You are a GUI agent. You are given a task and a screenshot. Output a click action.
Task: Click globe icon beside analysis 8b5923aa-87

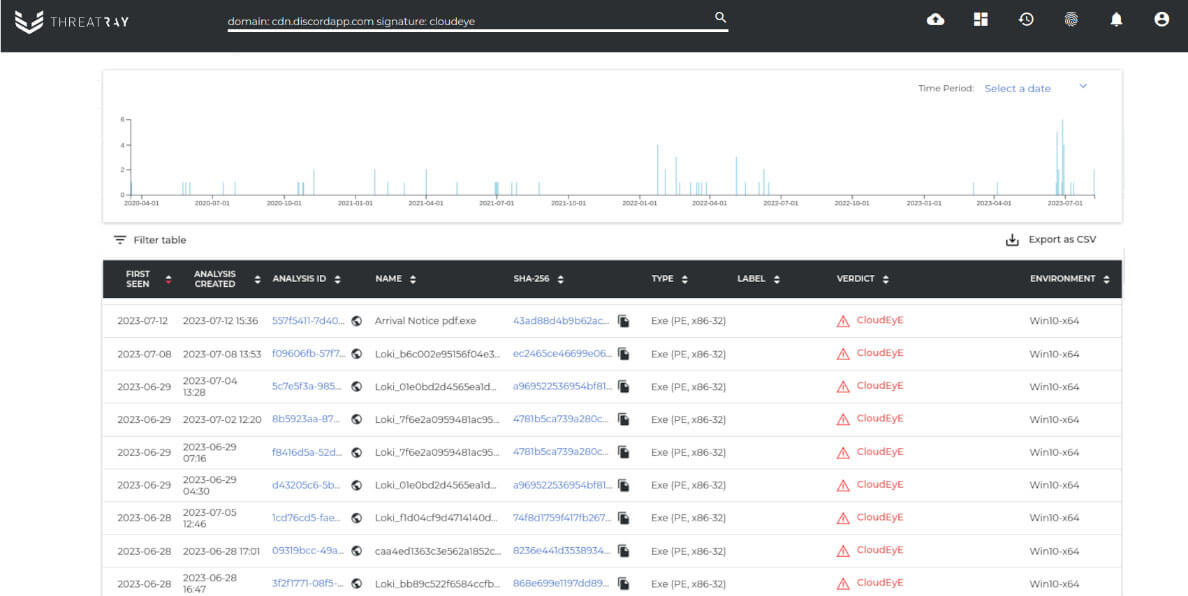point(357,420)
